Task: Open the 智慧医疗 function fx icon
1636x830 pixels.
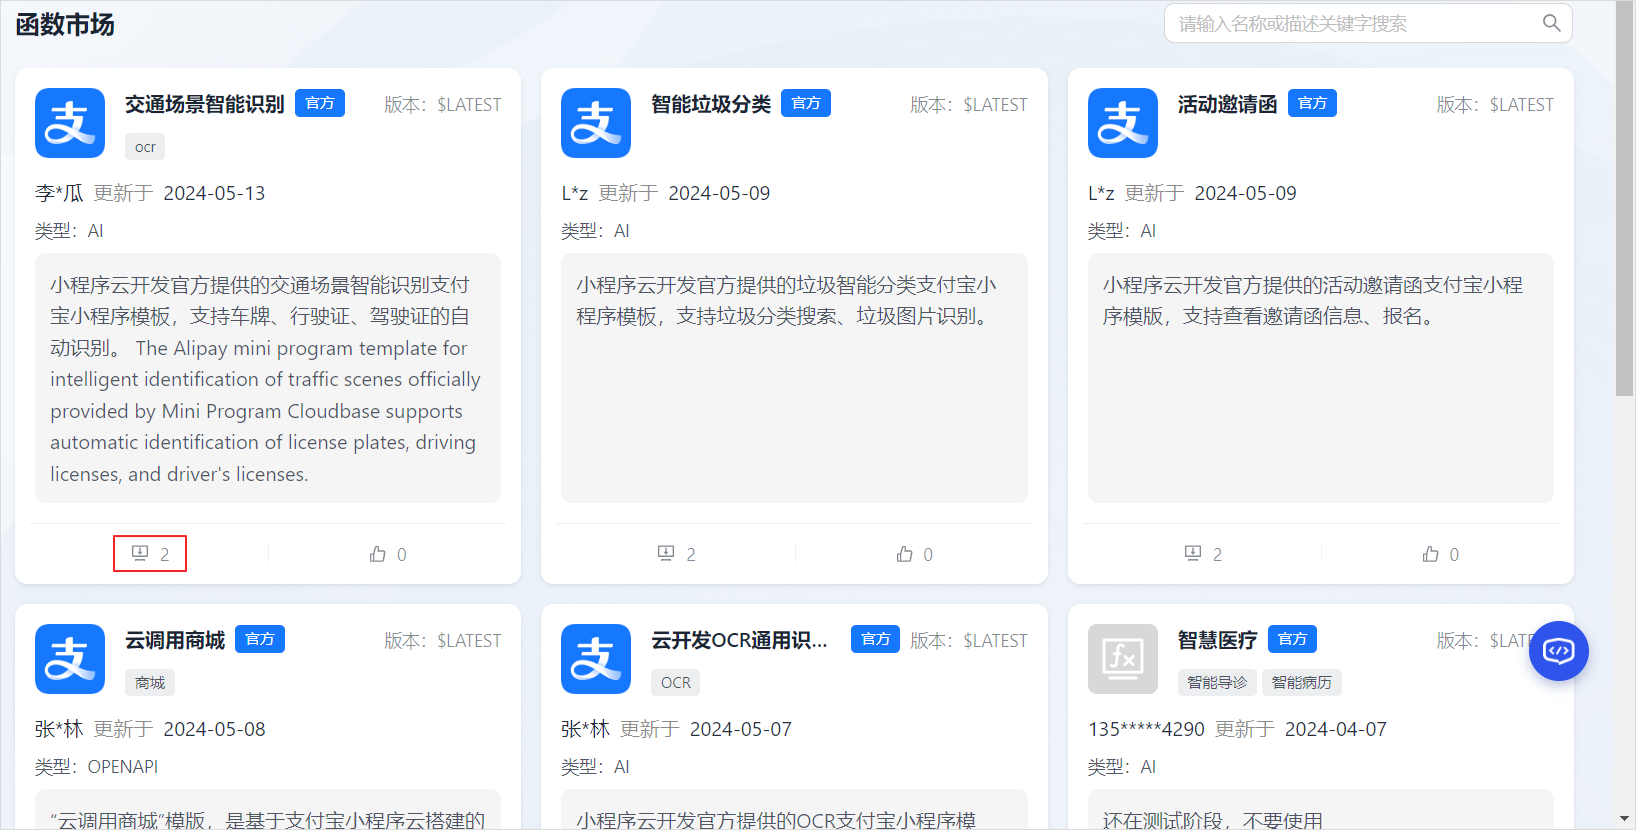Action: coord(1123,659)
